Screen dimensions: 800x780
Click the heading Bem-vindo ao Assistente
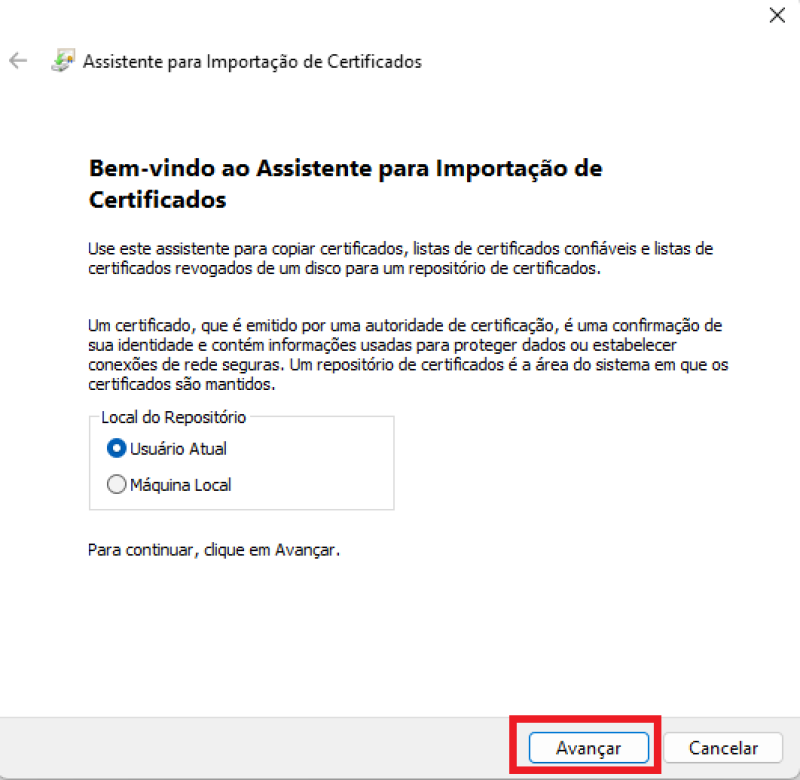point(345,184)
